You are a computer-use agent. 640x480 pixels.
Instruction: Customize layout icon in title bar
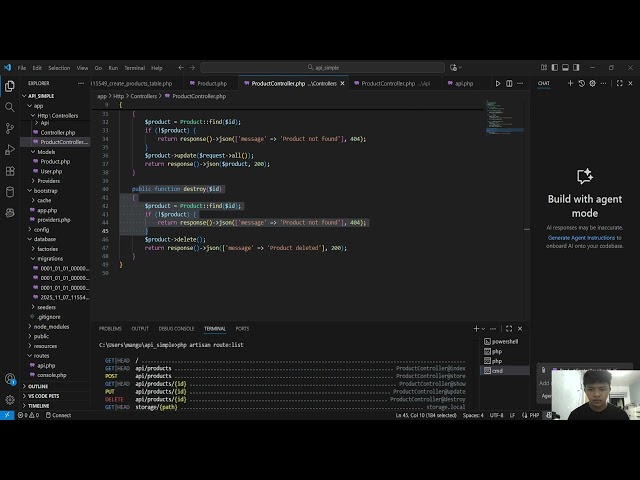click(x=544, y=68)
